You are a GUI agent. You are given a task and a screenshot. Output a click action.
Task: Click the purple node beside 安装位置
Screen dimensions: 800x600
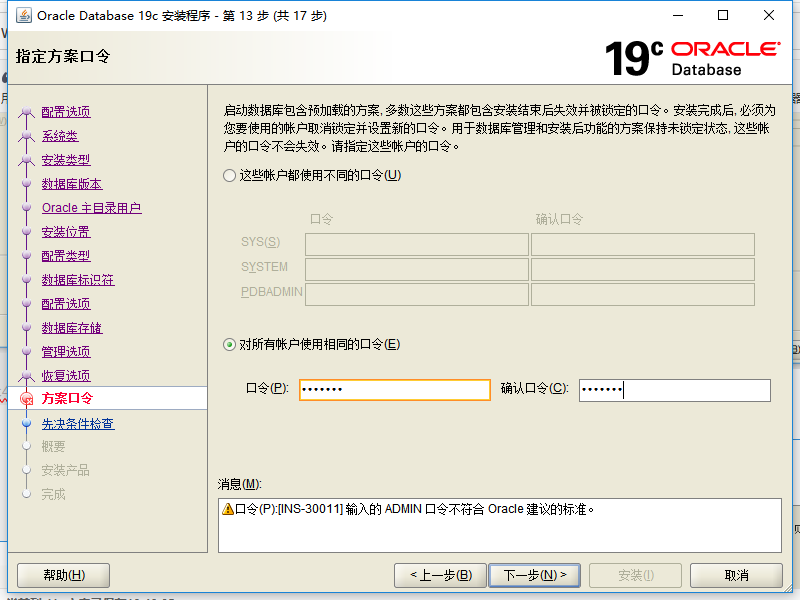(x=27, y=232)
